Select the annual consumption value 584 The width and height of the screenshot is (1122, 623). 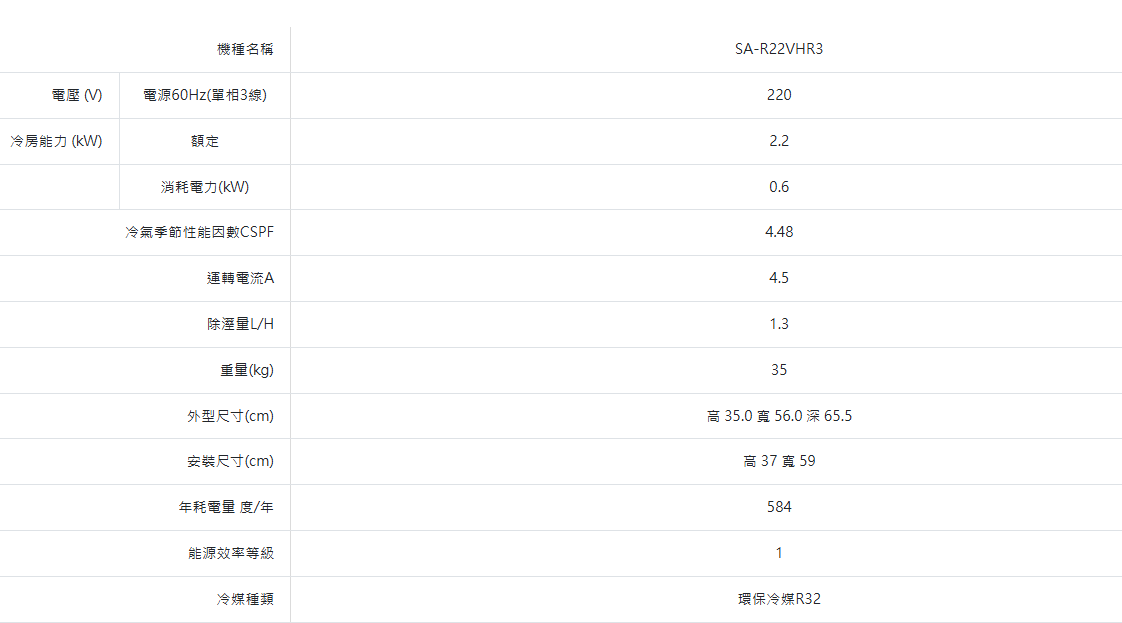(x=778, y=507)
